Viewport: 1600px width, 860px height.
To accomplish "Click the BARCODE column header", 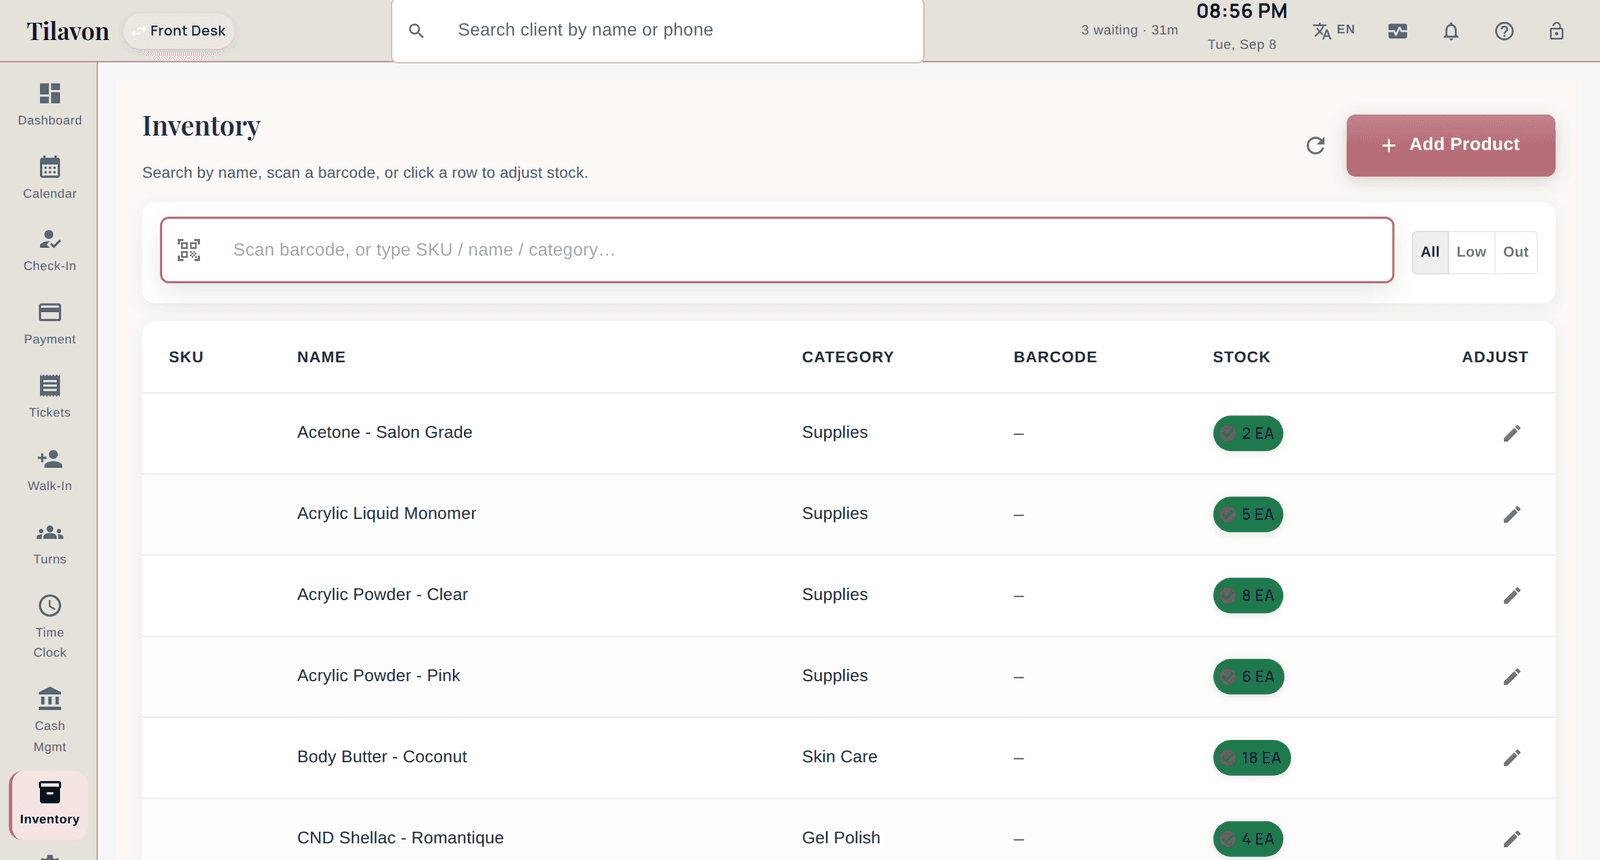I will point(1055,357).
